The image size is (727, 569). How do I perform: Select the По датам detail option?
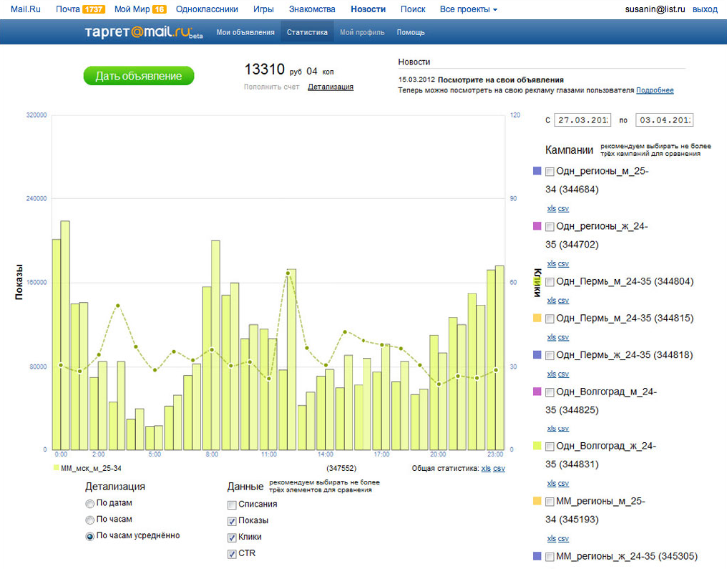[90, 504]
